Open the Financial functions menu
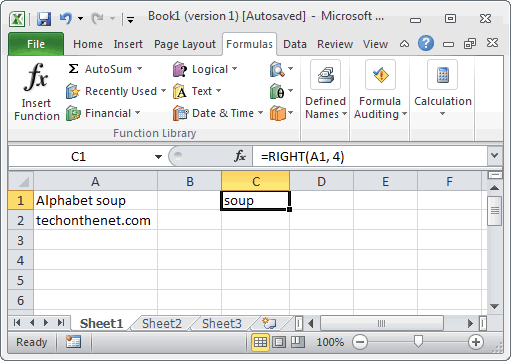Screen dimensions: 511x361 (103, 113)
